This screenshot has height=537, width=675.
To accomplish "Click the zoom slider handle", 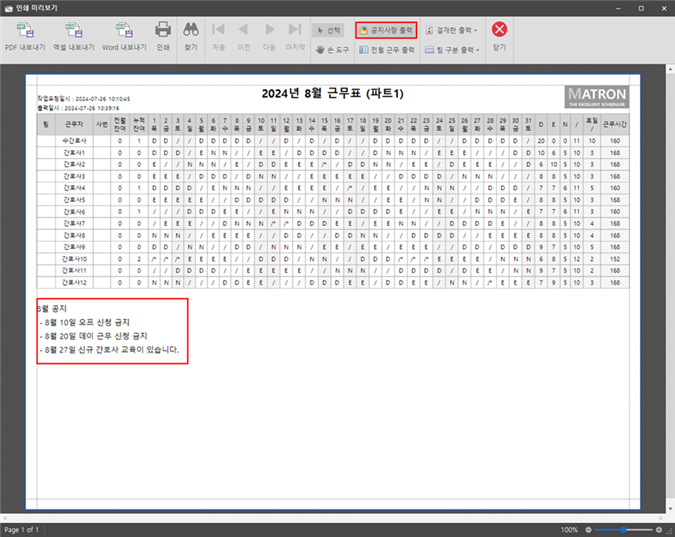I will tap(626, 529).
